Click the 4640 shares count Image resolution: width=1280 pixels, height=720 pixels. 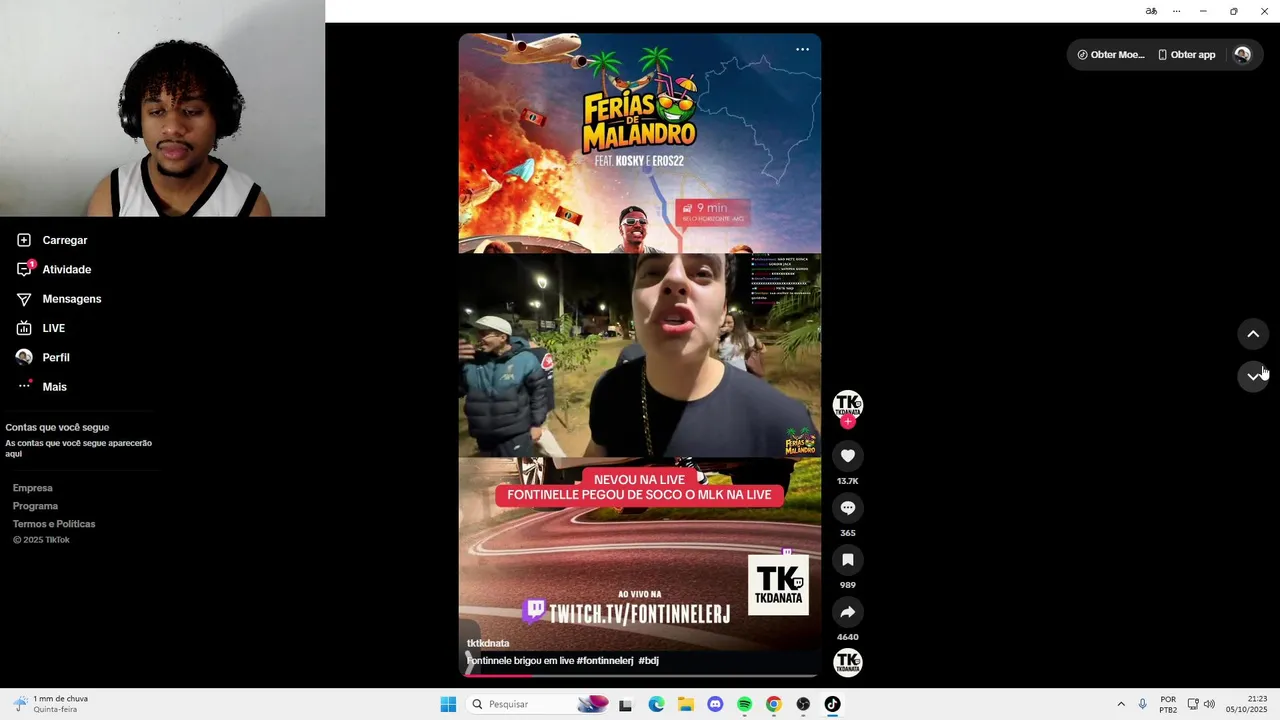coord(847,637)
